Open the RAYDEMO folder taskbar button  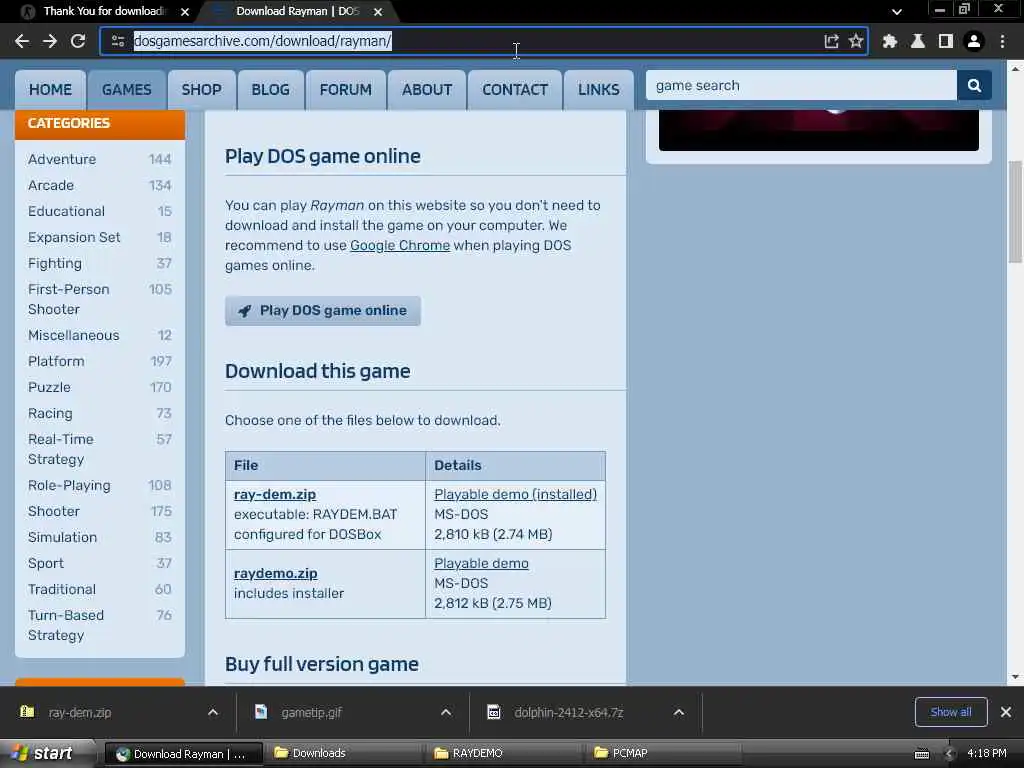click(x=504, y=754)
